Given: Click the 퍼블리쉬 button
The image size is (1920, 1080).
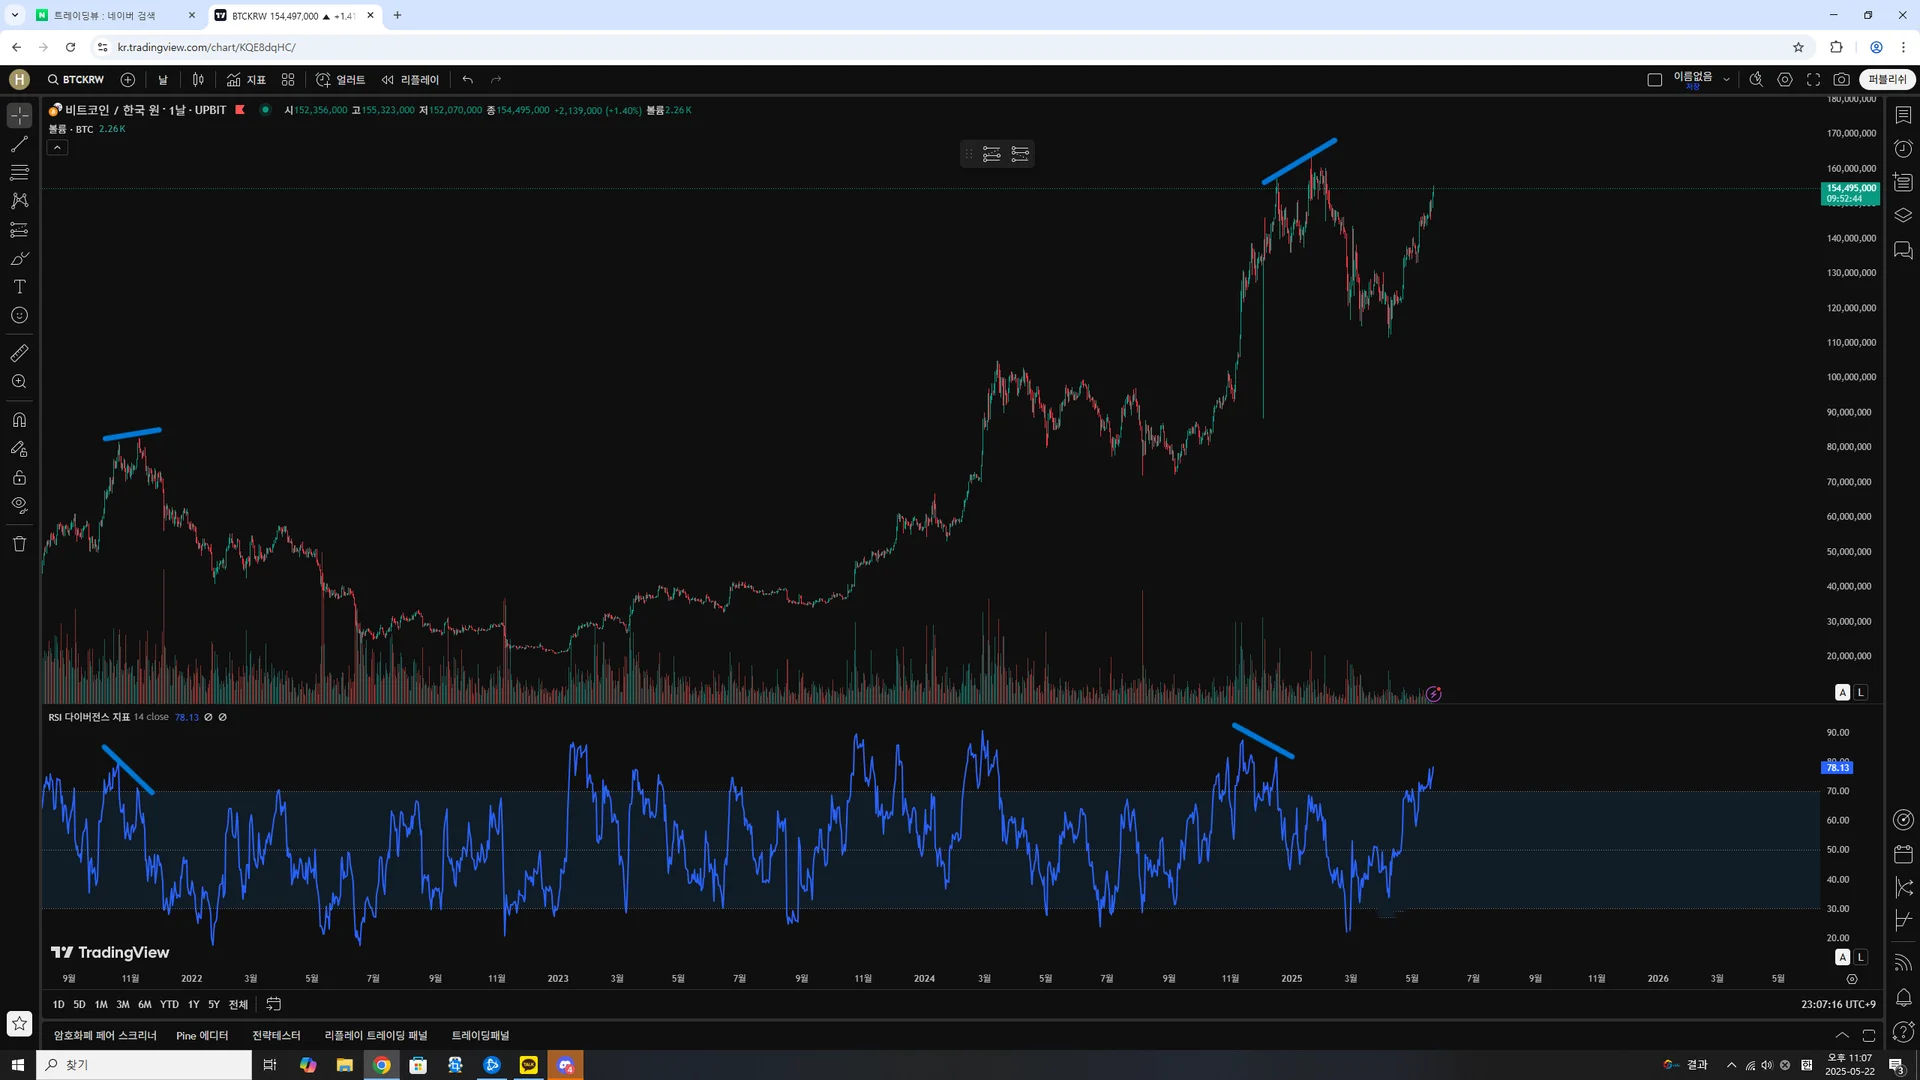Looking at the screenshot, I should [x=1886, y=79].
